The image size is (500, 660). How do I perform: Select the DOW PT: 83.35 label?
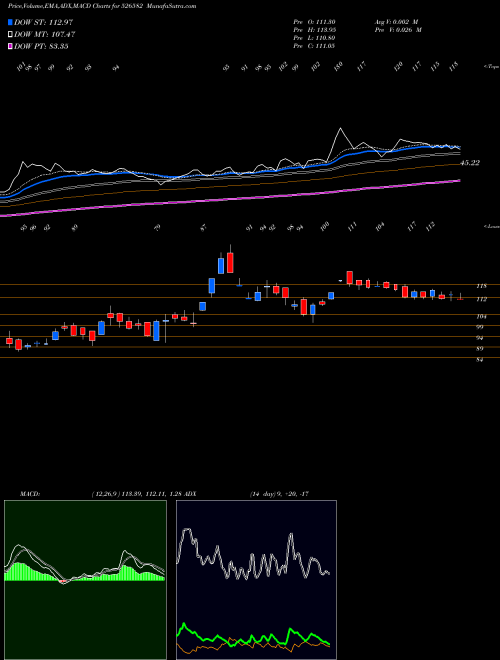tap(41, 46)
